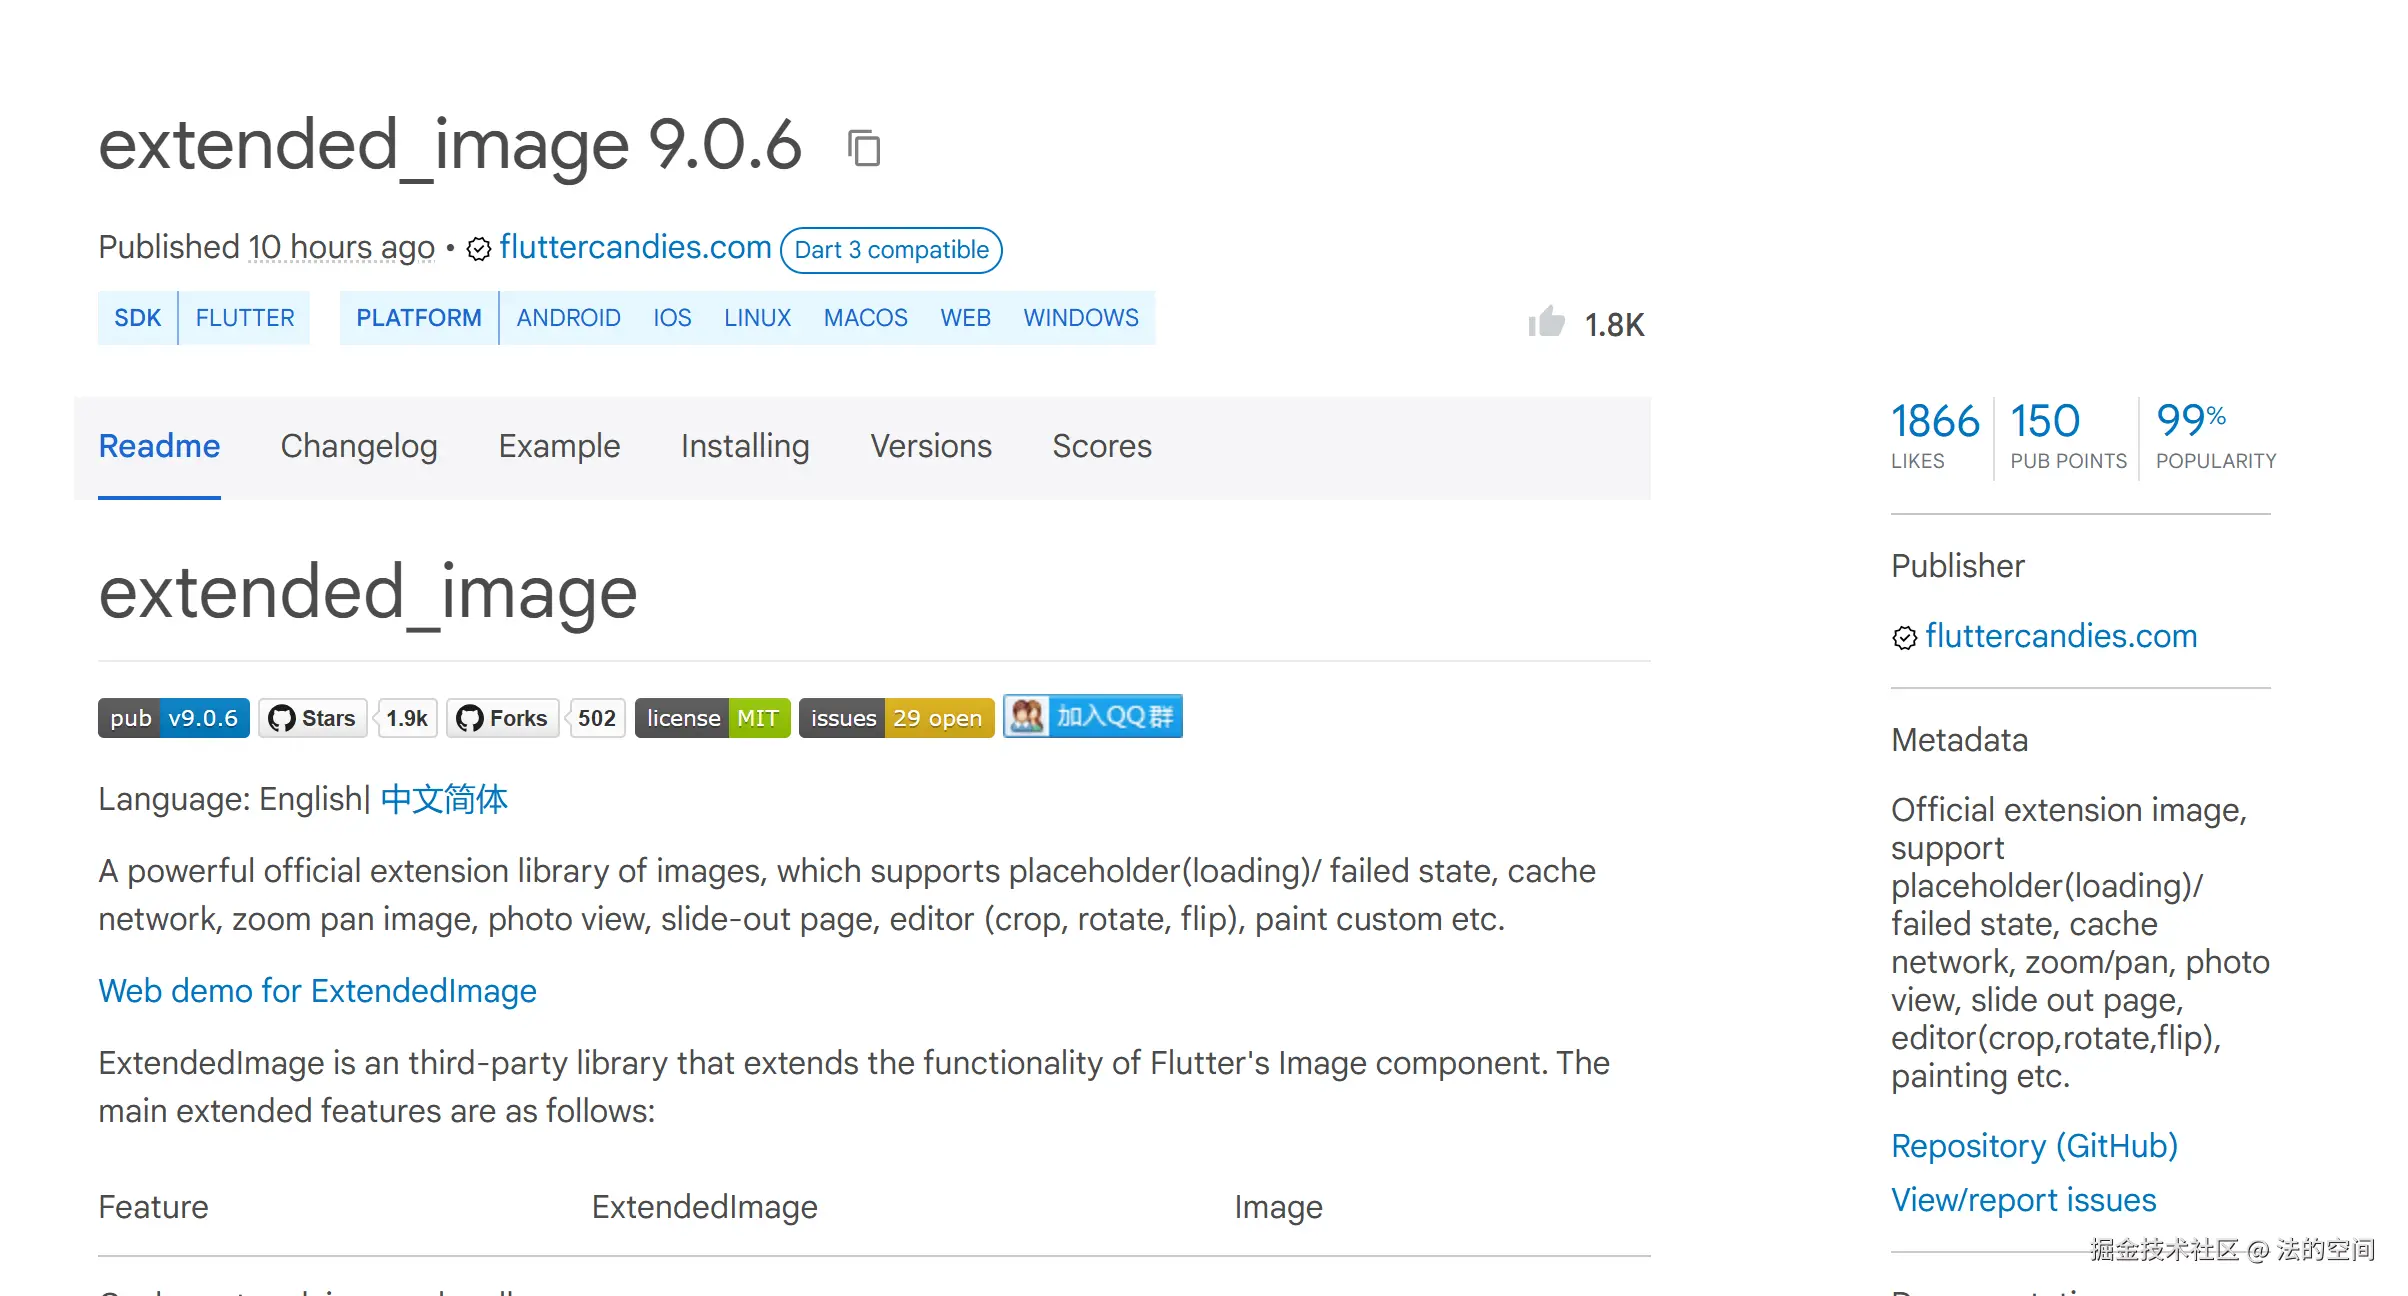Go to the Installing tab
The height and width of the screenshot is (1296, 2408).
(745, 446)
